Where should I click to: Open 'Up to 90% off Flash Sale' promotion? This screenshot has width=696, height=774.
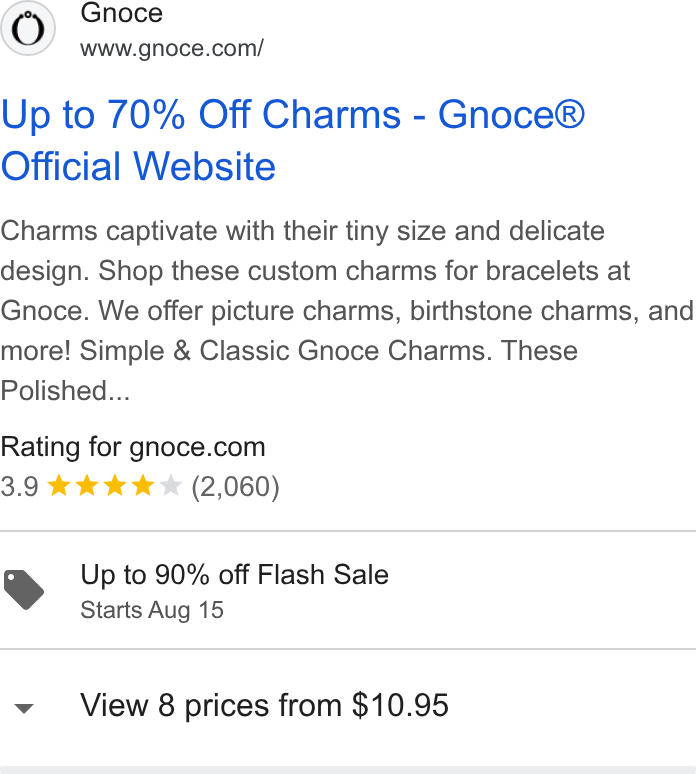[x=234, y=575]
